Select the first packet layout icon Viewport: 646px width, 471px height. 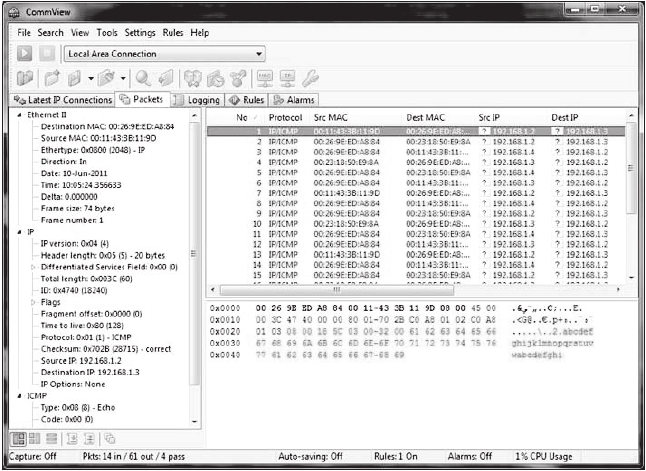(19, 439)
